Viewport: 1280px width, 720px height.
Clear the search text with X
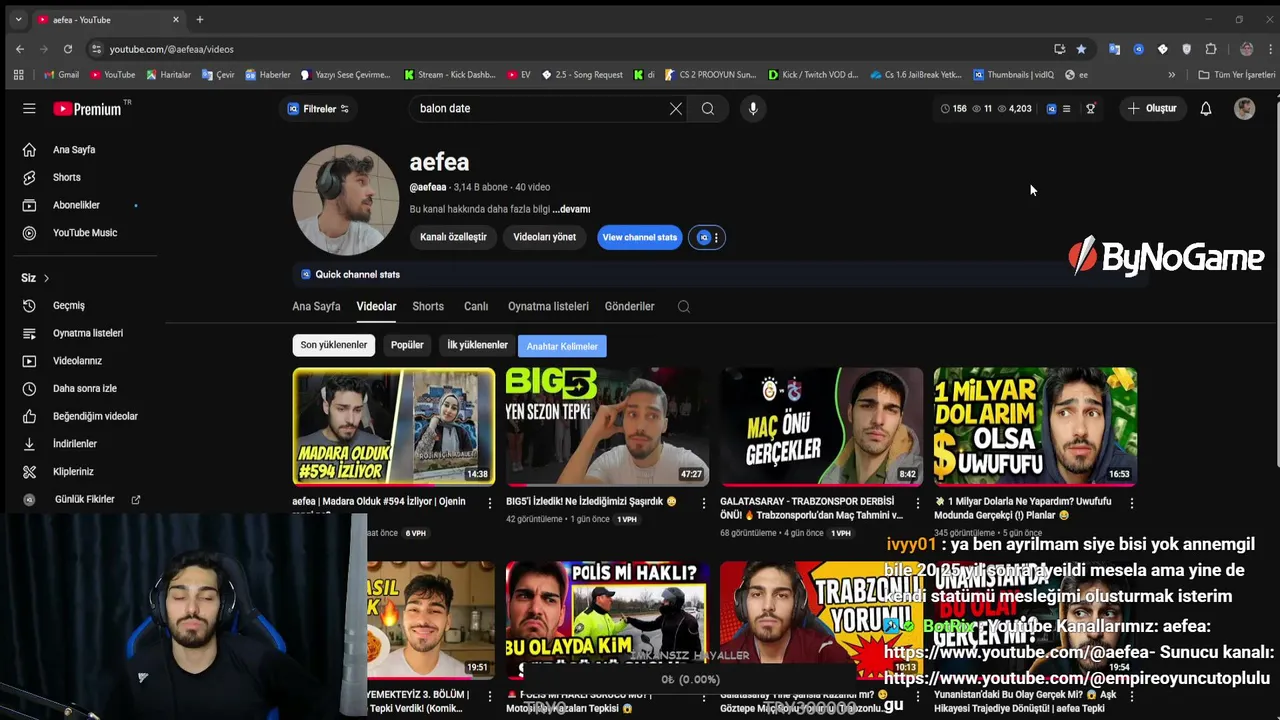coord(676,109)
